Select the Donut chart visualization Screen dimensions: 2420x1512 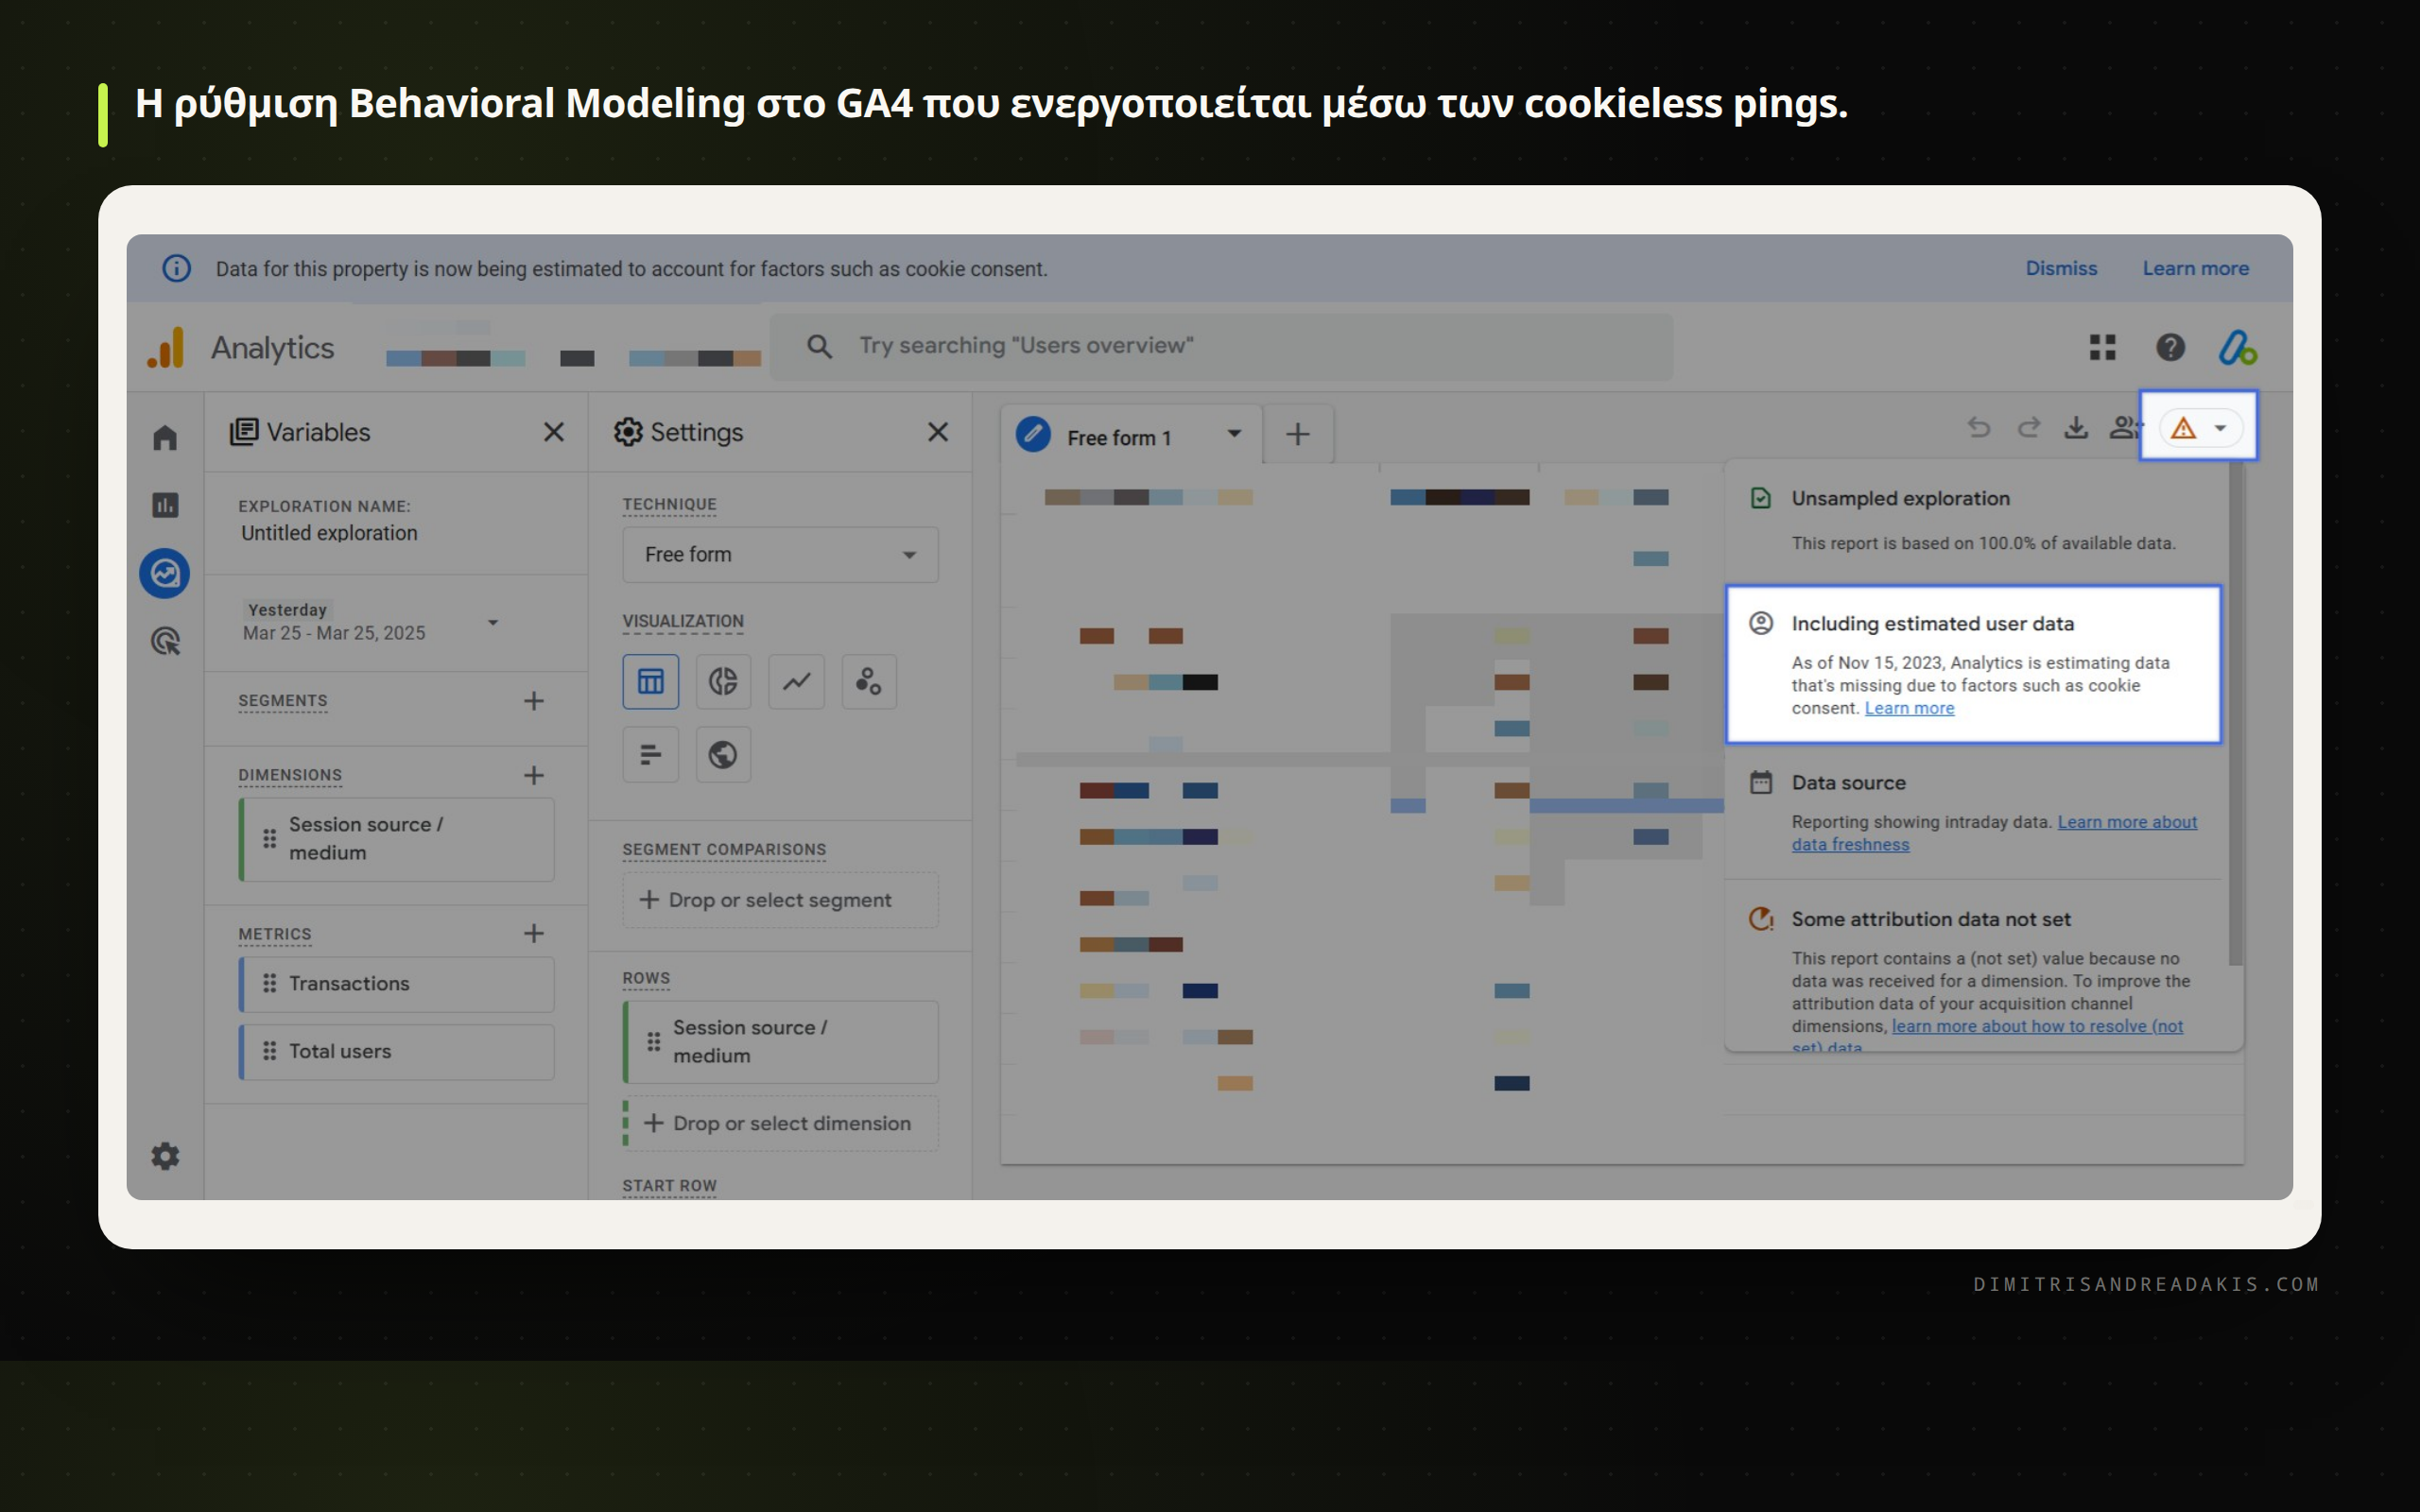[723, 682]
